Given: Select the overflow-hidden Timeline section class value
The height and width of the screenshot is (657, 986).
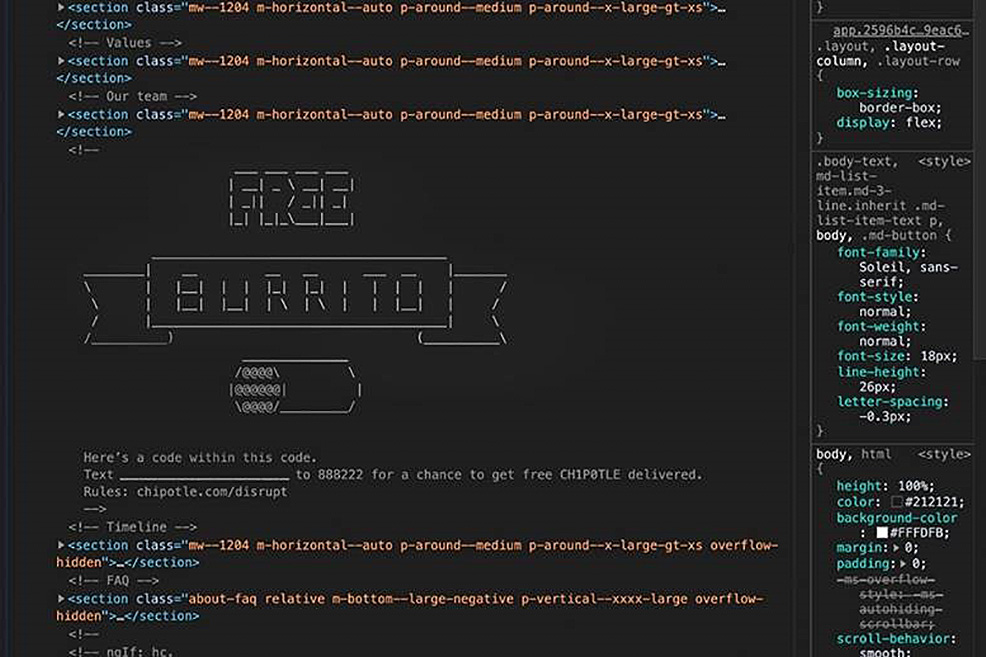Looking at the screenshot, I should 417,554.
